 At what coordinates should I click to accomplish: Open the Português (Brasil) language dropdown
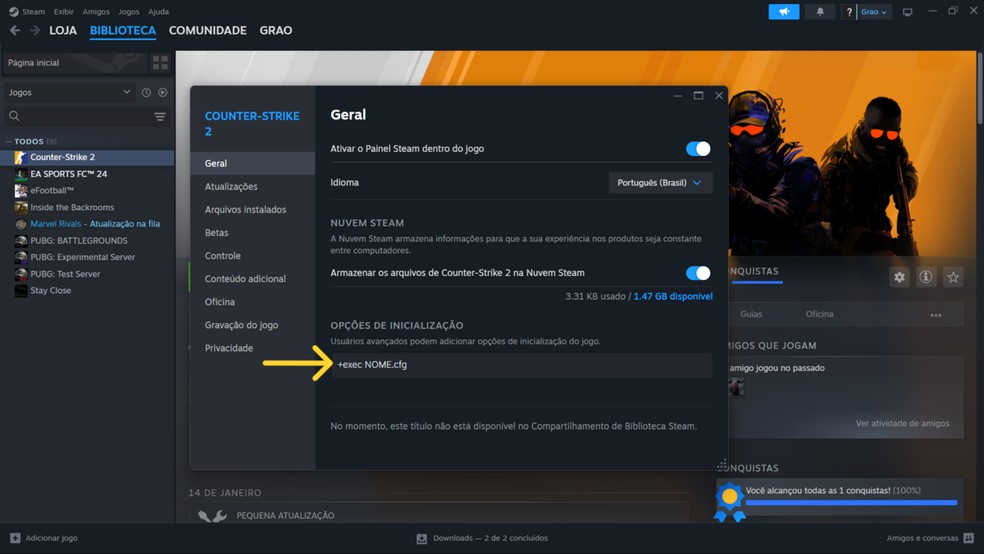[x=660, y=183]
